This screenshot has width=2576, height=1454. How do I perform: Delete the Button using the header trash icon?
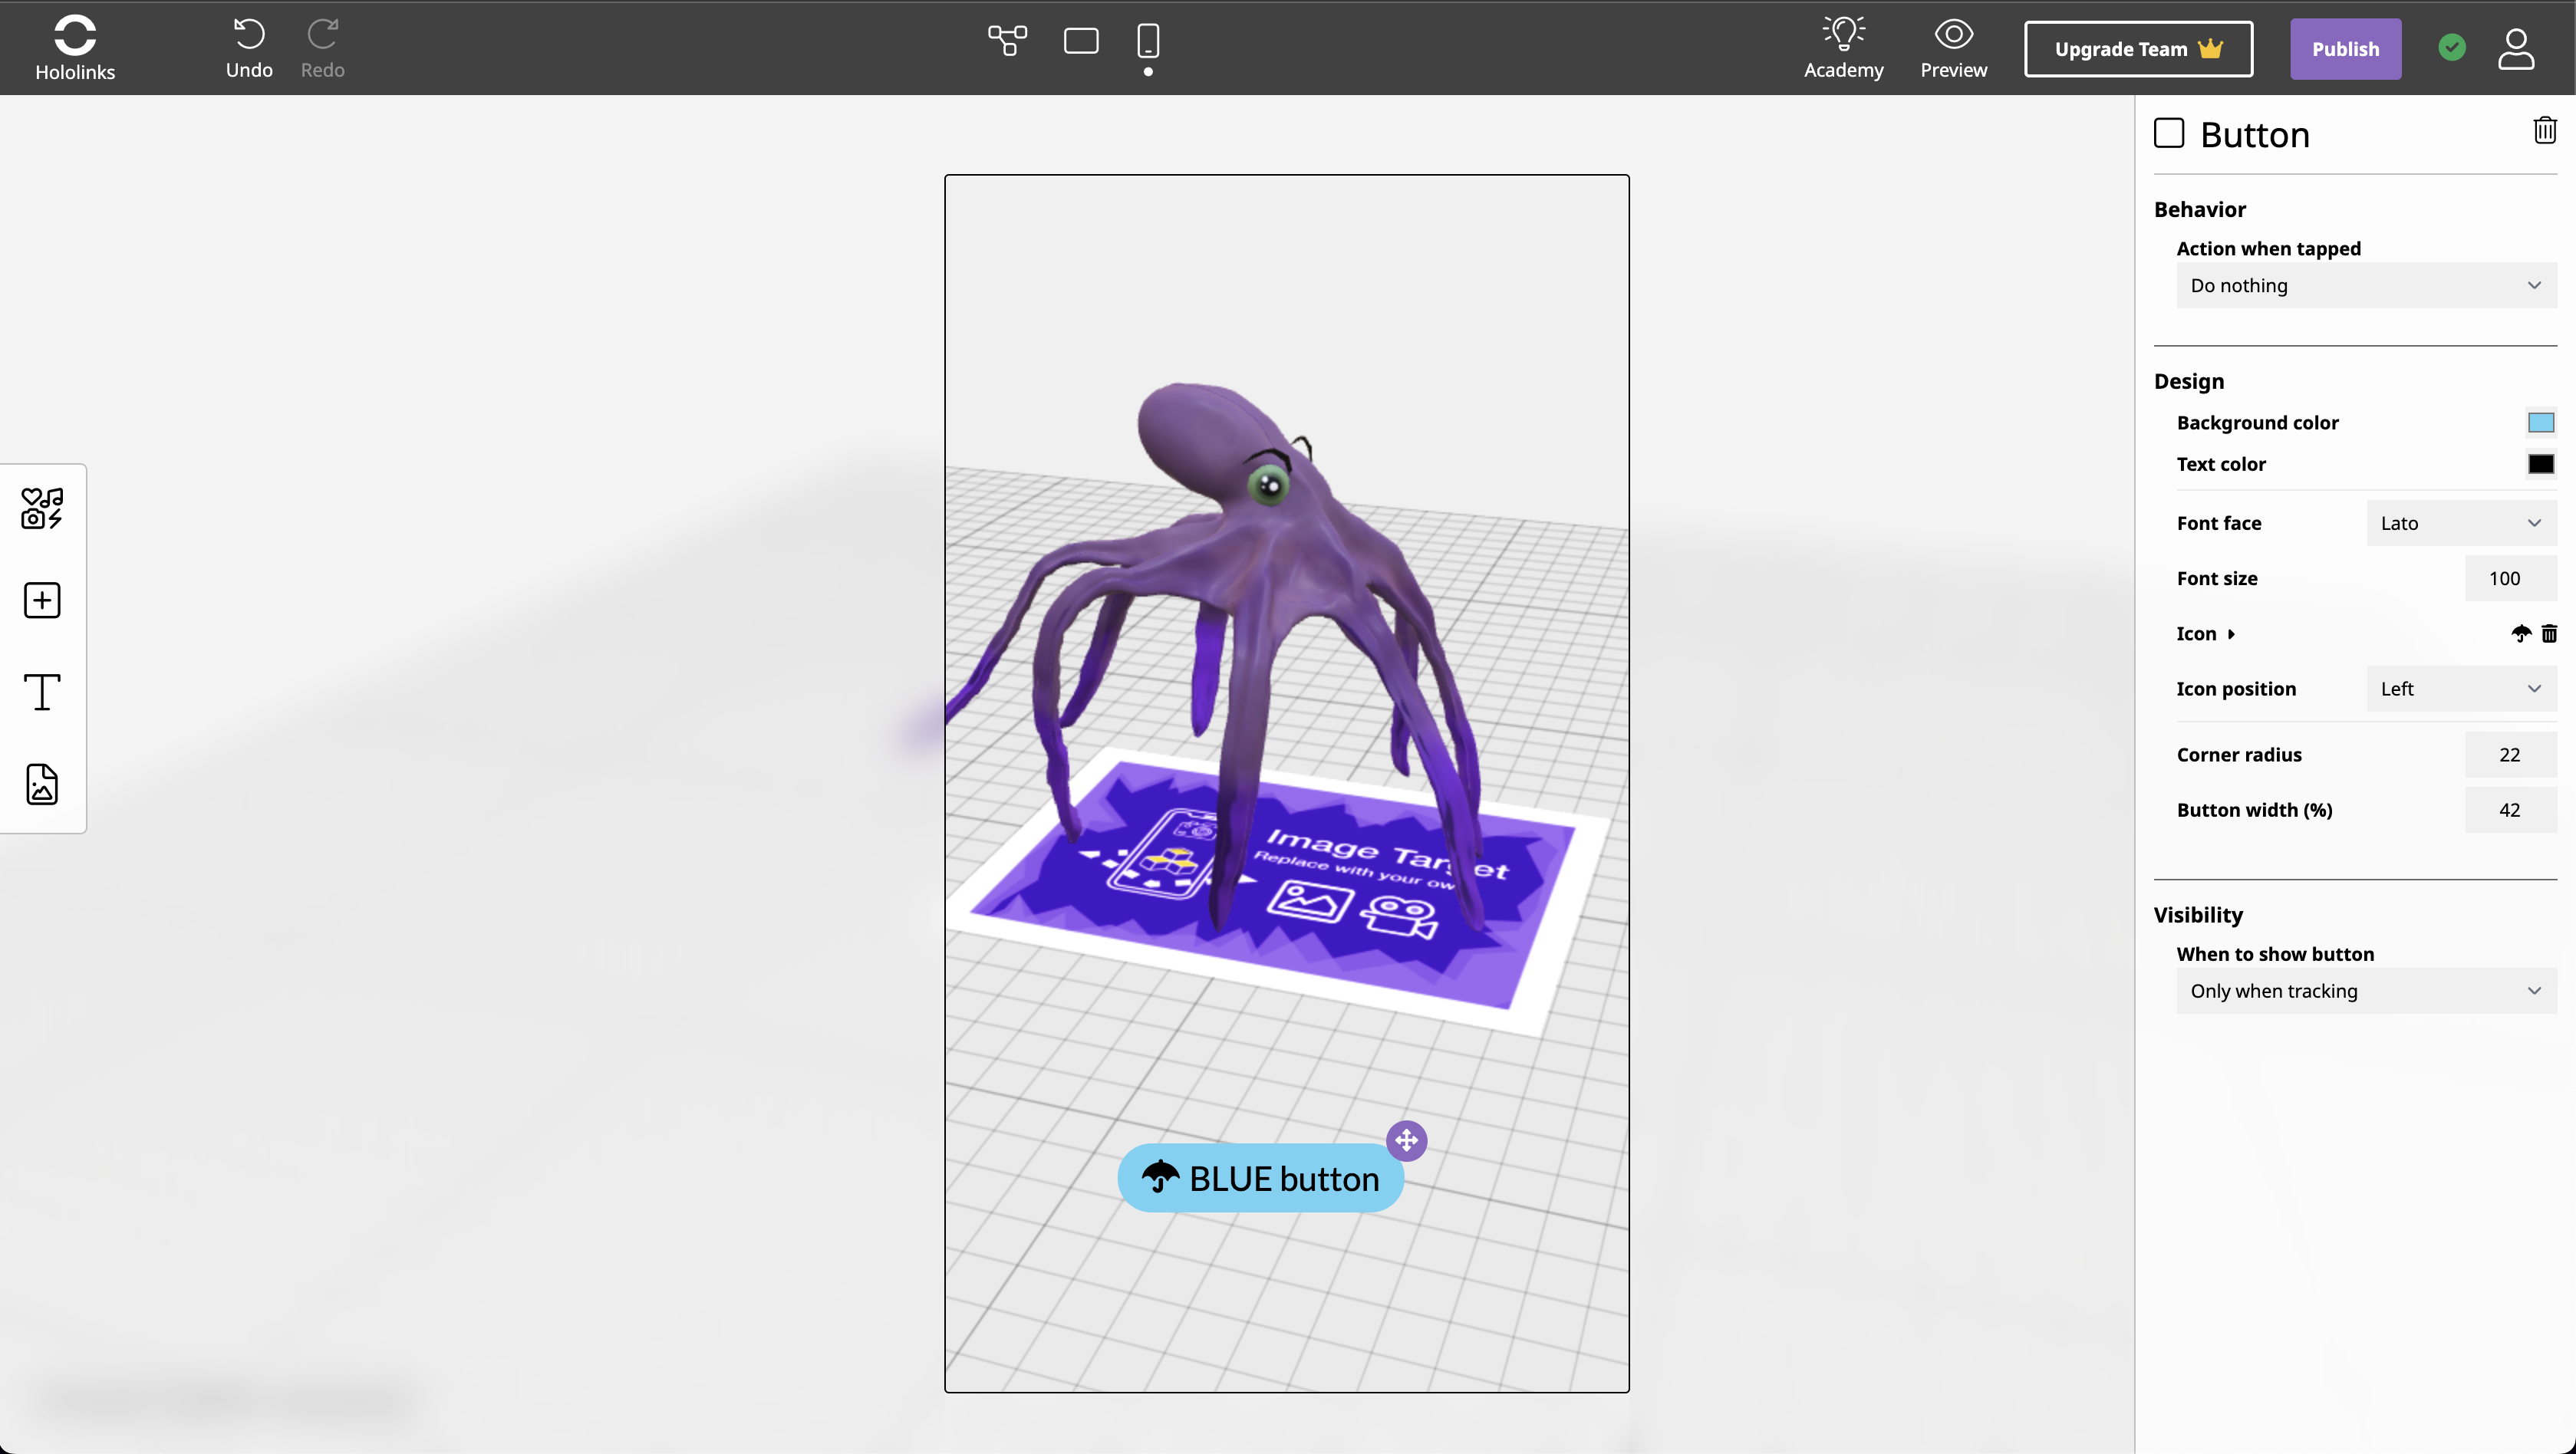(x=2544, y=130)
